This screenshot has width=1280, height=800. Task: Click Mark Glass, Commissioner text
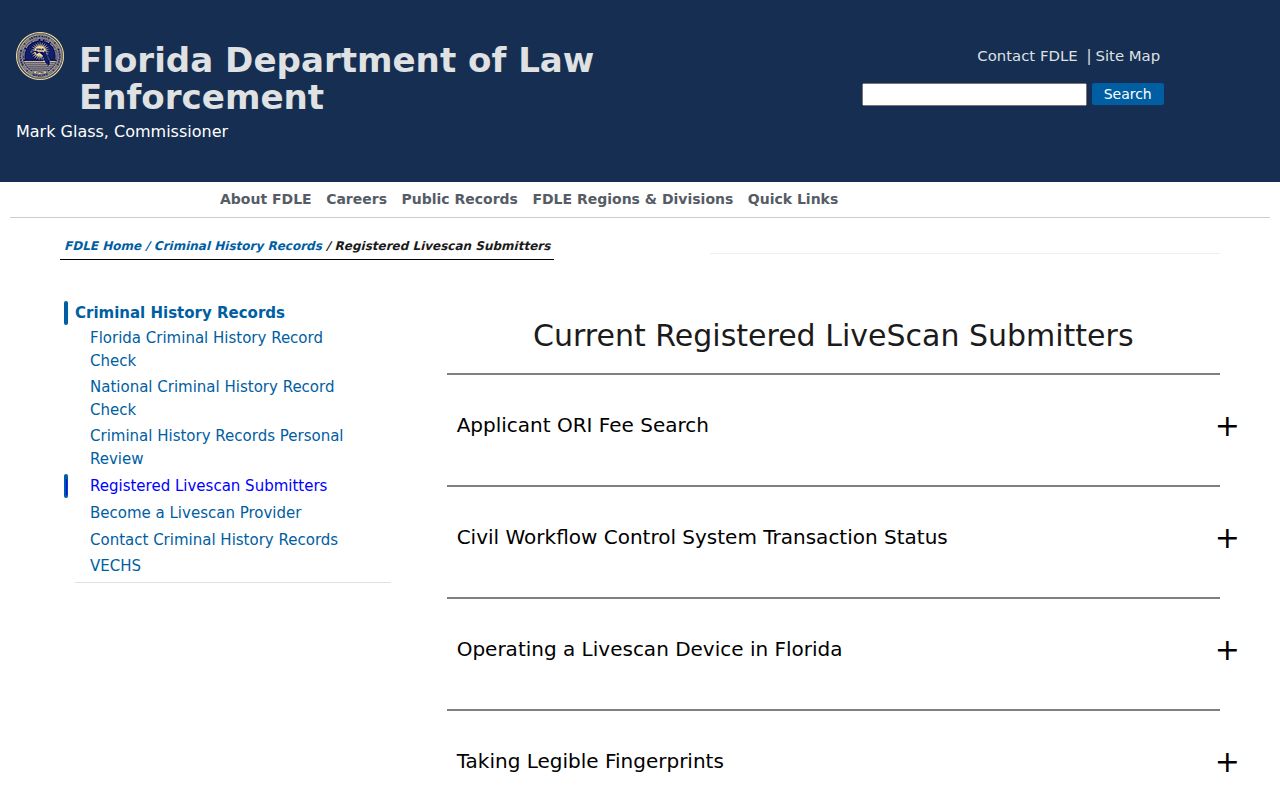[x=122, y=131]
